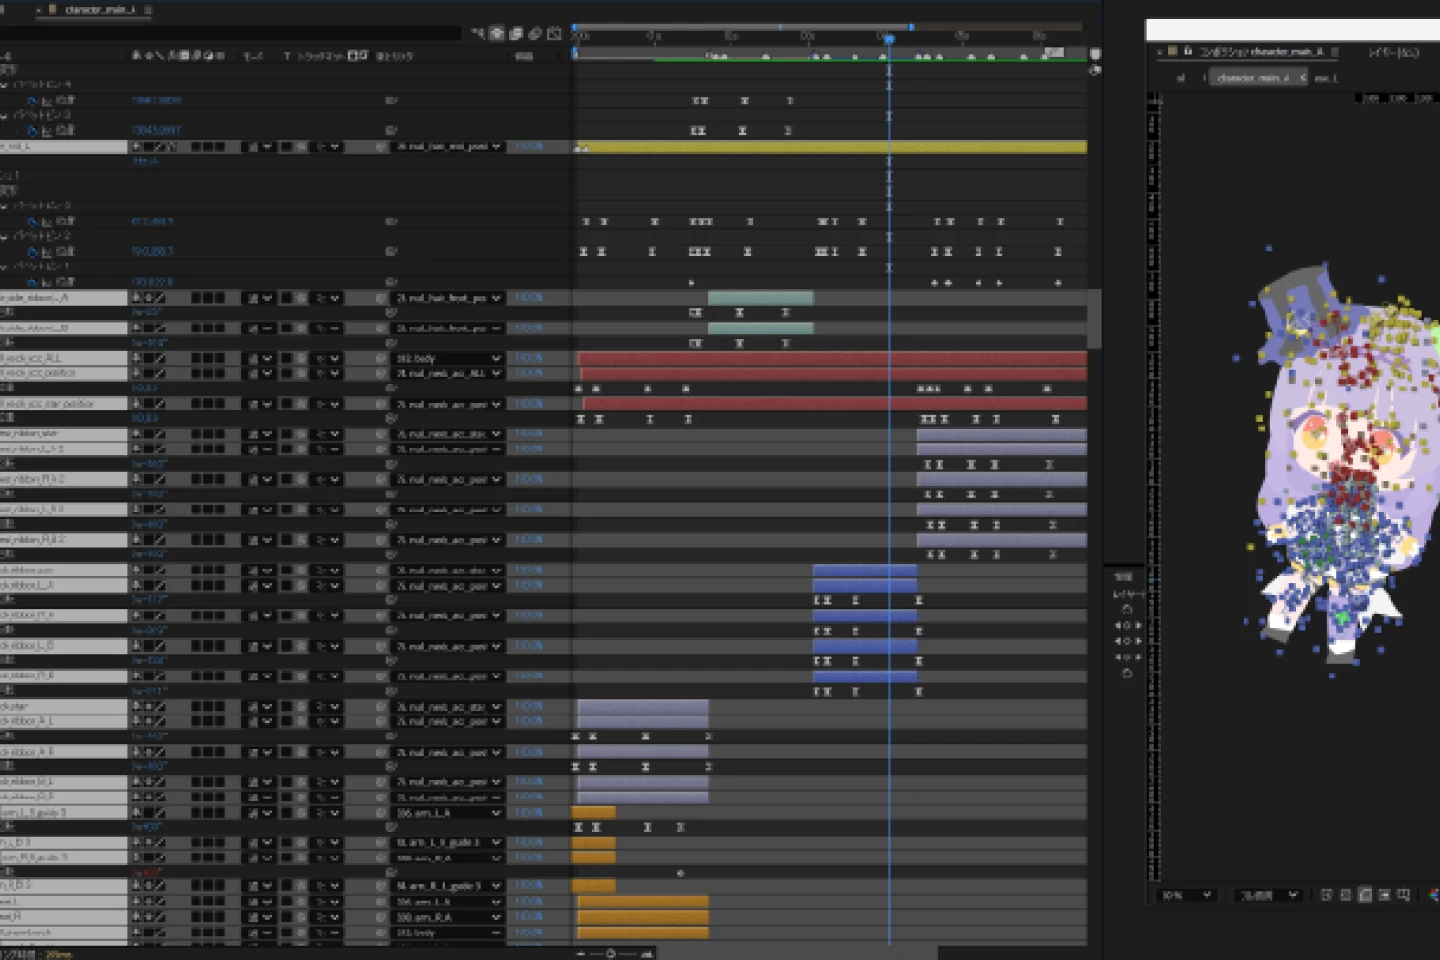Click the Fast Previews icon in viewer
The width and height of the screenshot is (1440, 960).
(x=1327, y=895)
